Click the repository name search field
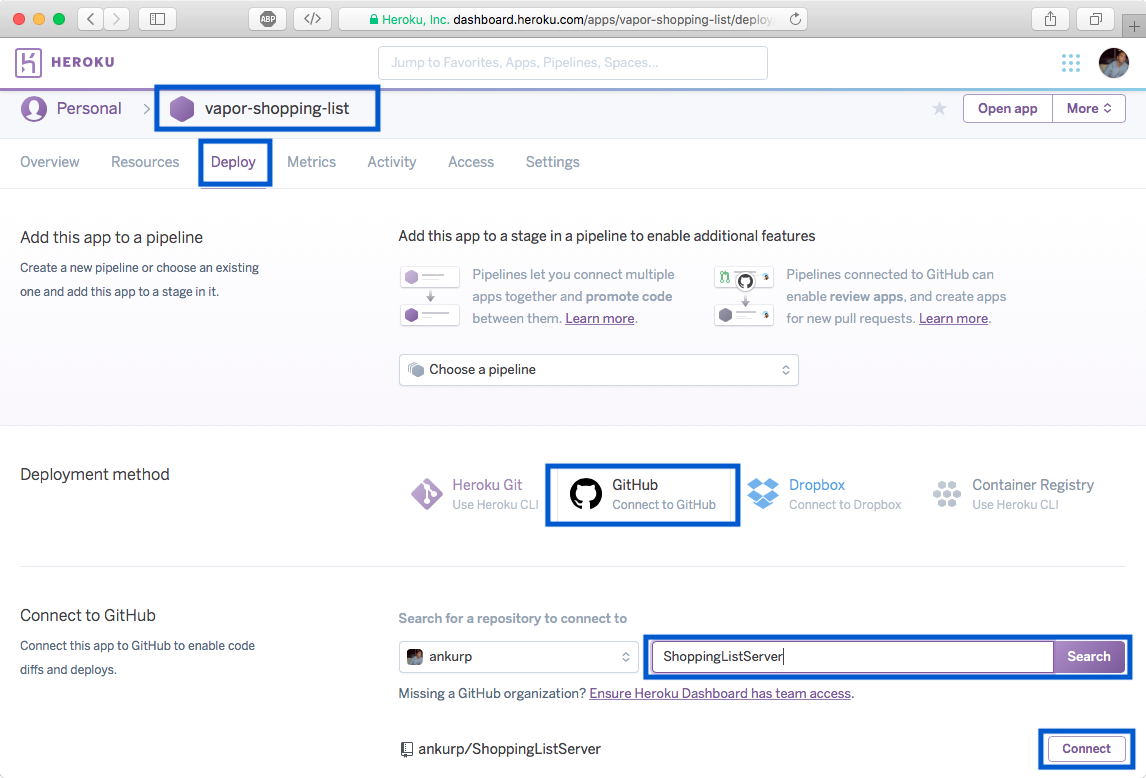 click(x=852, y=657)
